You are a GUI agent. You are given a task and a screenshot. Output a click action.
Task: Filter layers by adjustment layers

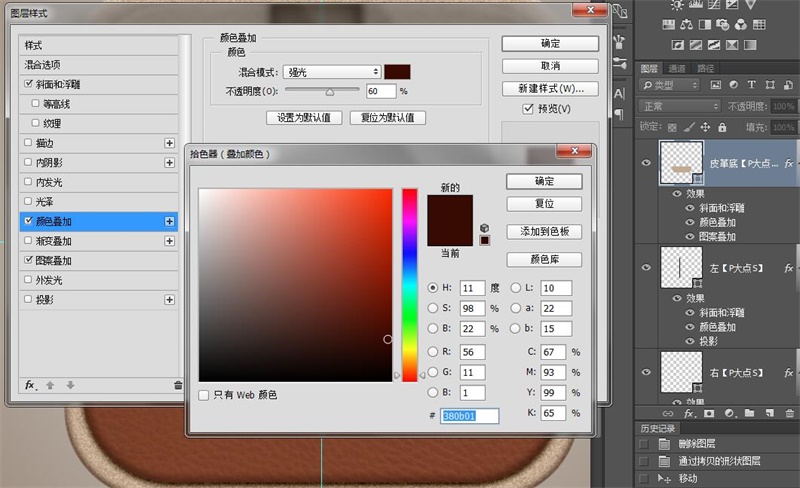[734, 85]
